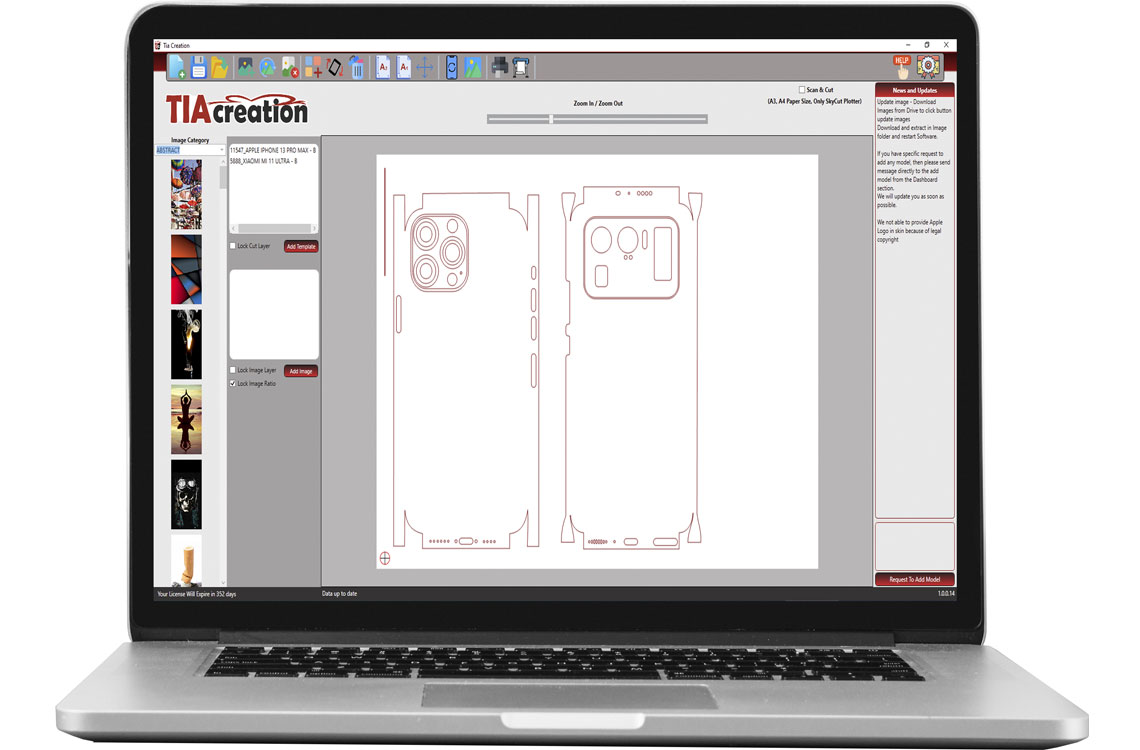The image size is (1140, 750).
Task: Delete selection using the trash icon
Action: coord(357,66)
